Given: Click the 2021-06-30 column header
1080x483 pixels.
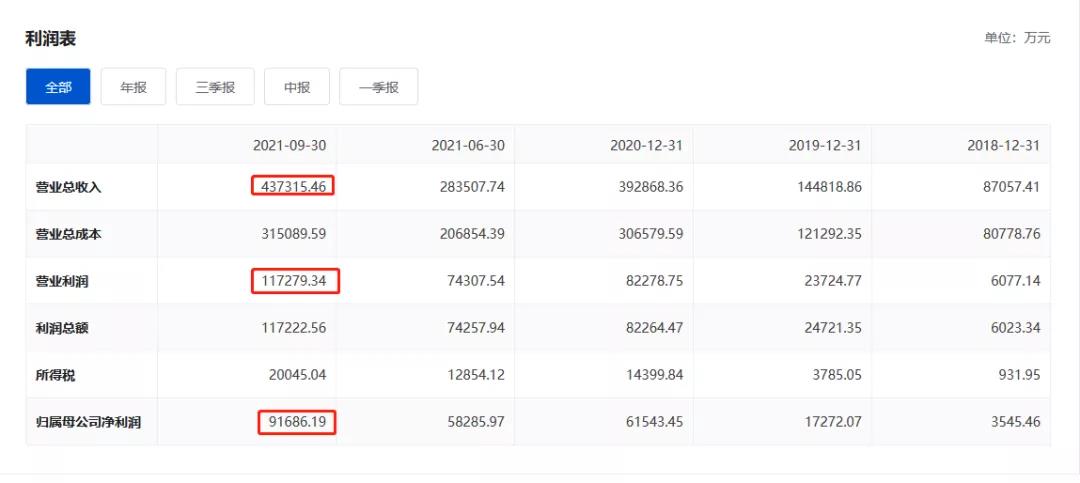Looking at the screenshot, I should [x=467, y=145].
